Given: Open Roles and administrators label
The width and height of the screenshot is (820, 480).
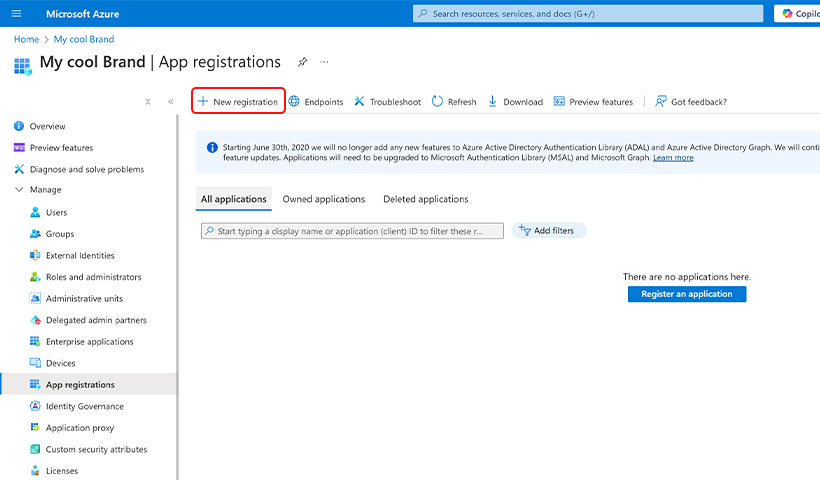Looking at the screenshot, I should coord(94,277).
